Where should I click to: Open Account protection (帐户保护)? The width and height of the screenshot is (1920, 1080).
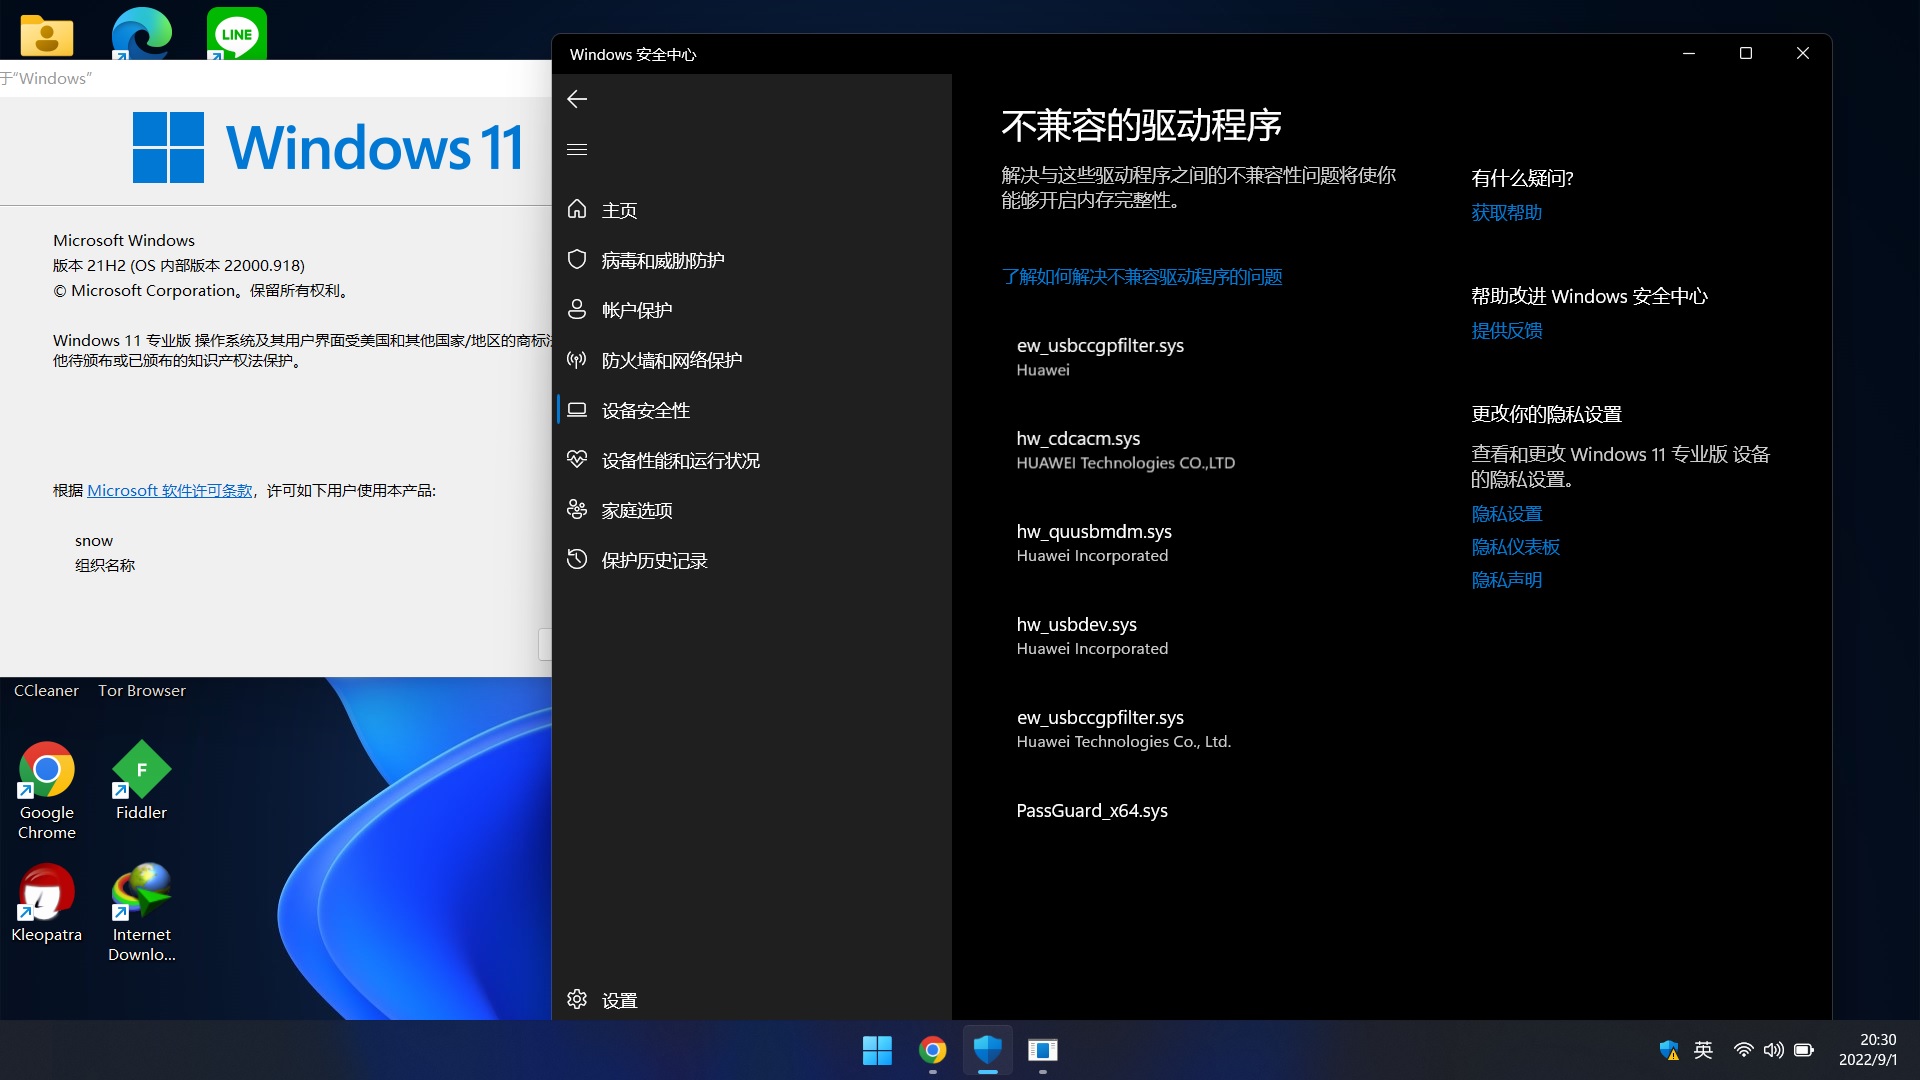click(752, 310)
